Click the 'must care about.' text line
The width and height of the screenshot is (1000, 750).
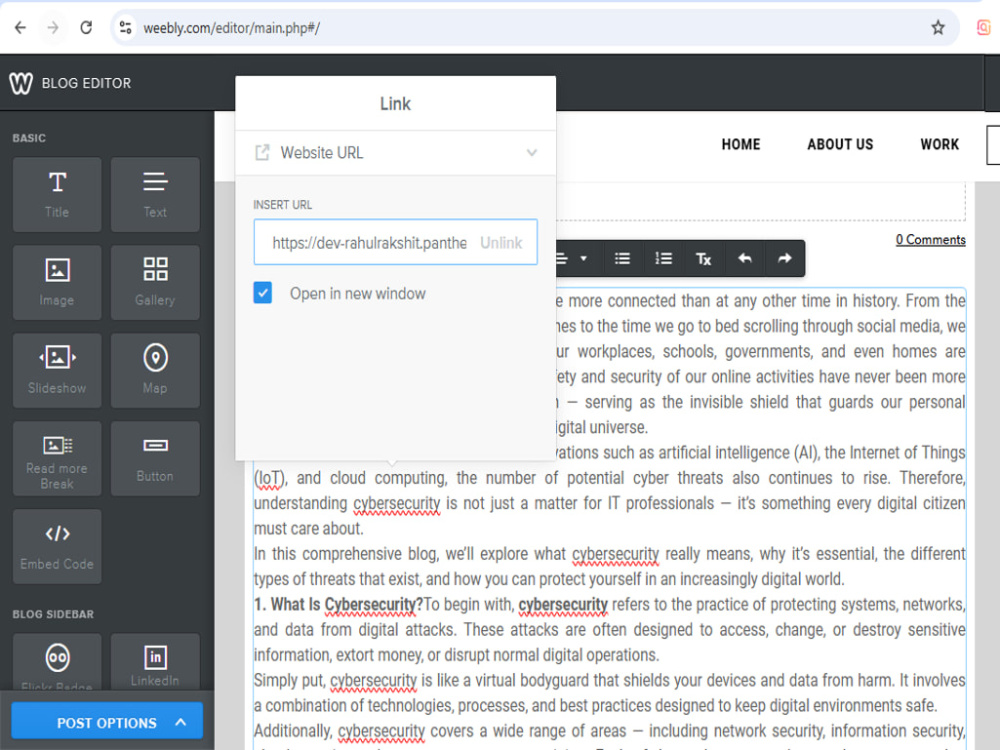coord(309,529)
